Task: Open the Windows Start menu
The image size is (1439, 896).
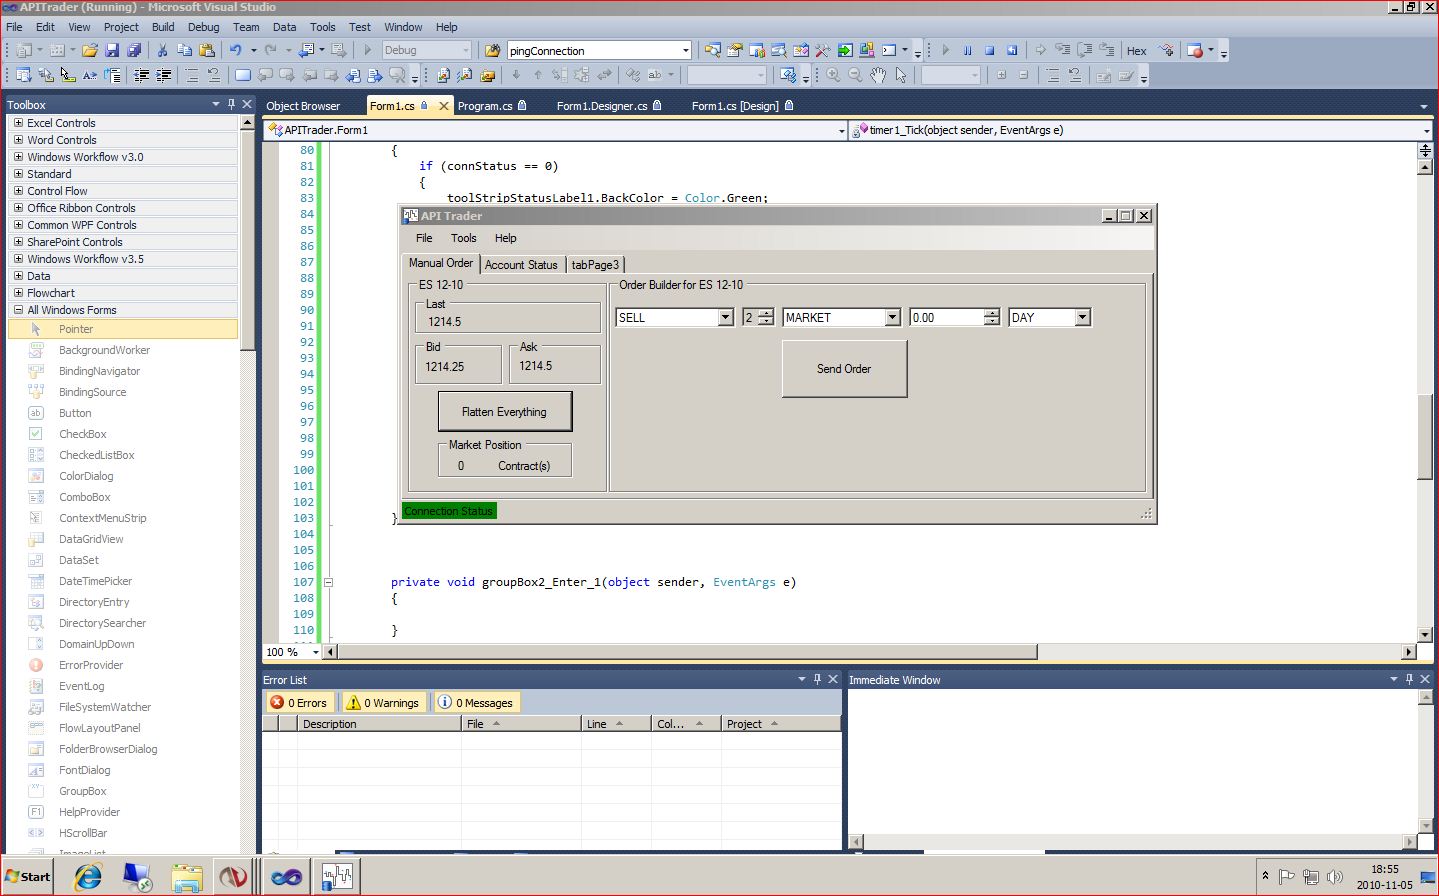Action: pyautogui.click(x=27, y=877)
